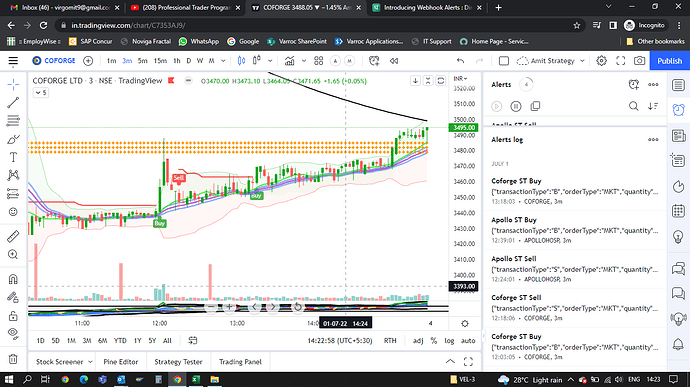The image size is (690, 387).
Task: Create alert from the top toolbar
Action: coord(374,61)
